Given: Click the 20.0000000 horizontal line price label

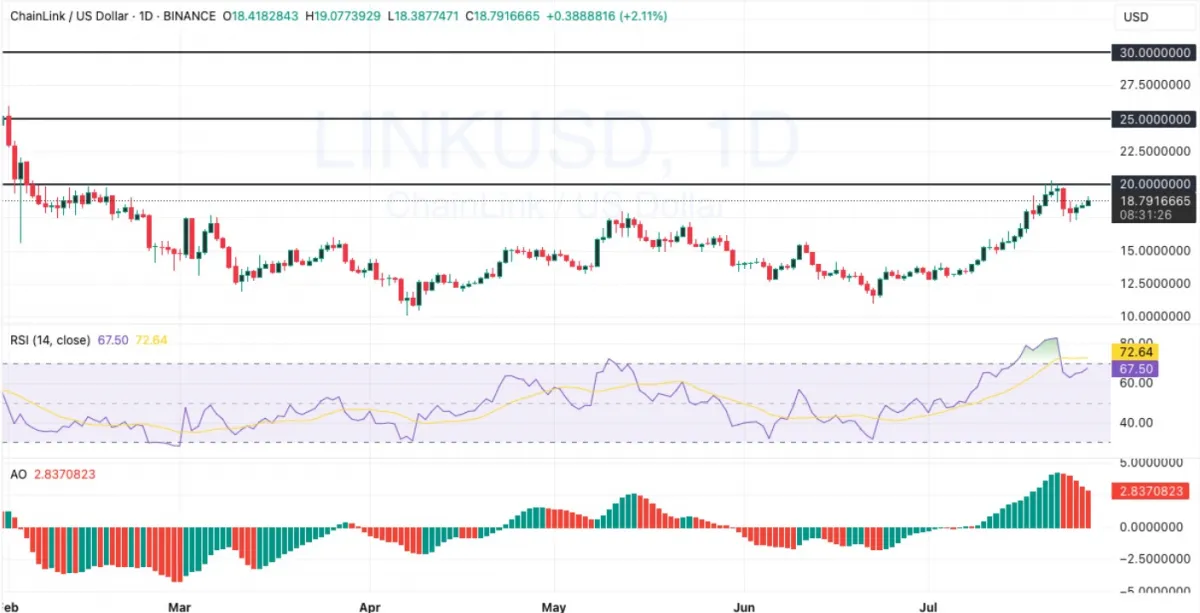Looking at the screenshot, I should [x=1152, y=185].
